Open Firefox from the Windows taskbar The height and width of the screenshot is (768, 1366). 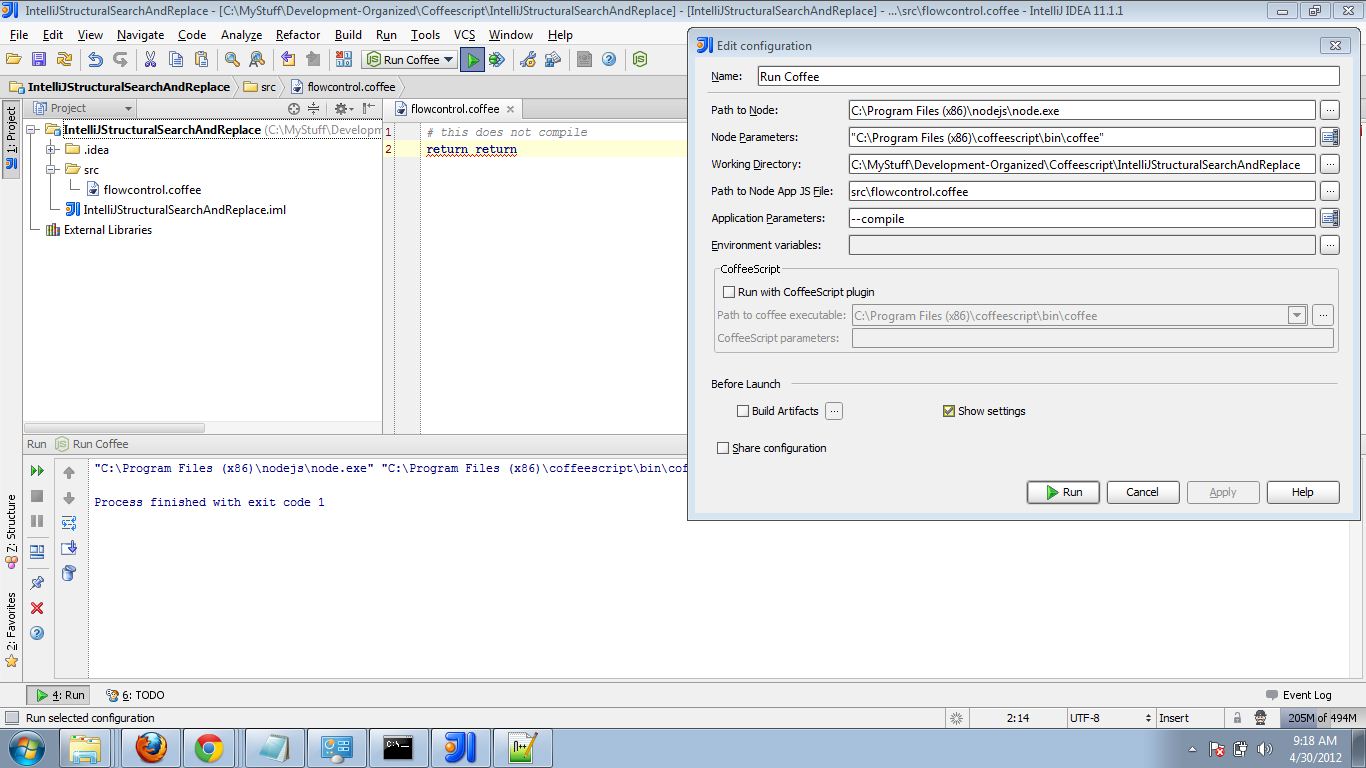point(151,747)
